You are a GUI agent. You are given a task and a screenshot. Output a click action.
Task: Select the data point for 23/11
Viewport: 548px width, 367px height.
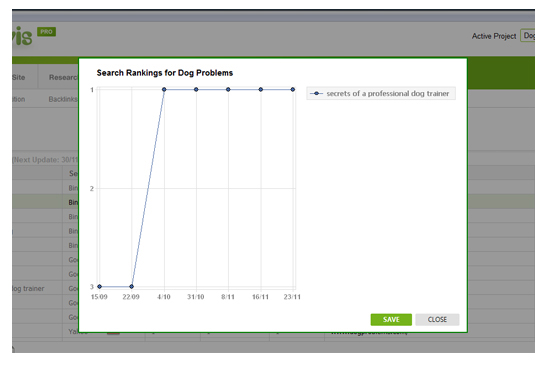[x=293, y=89]
